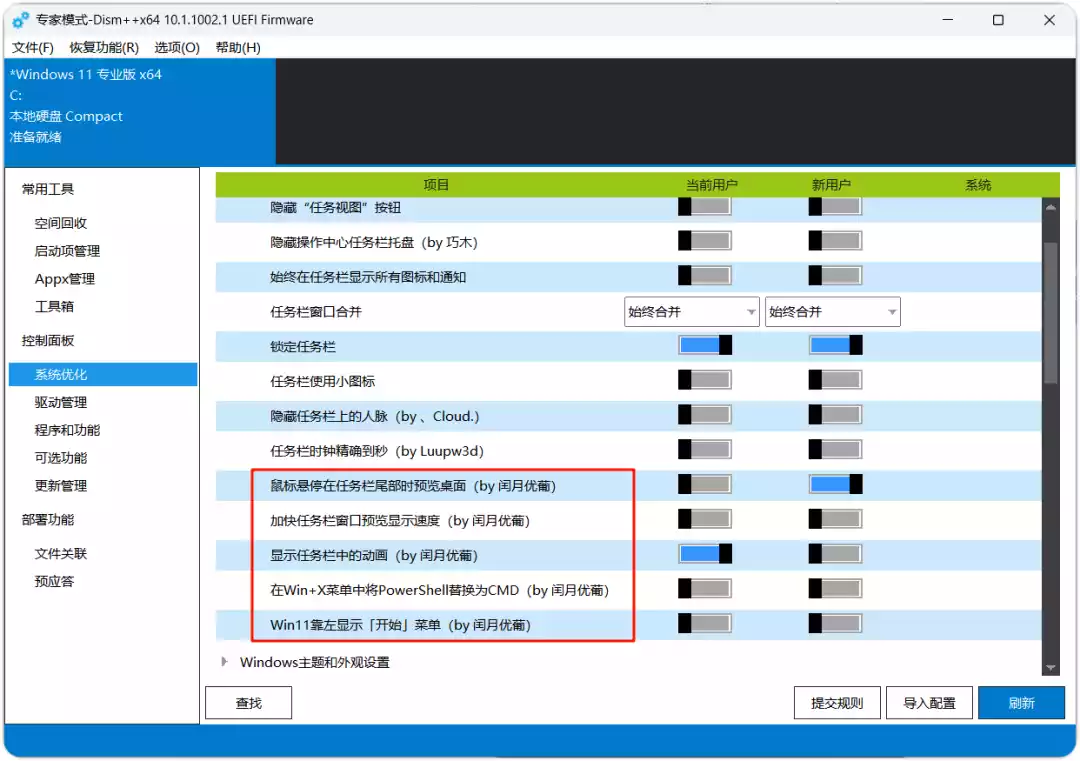Open 任务栏窗口合并 dropdown for new user
1080x761 pixels.
832,312
